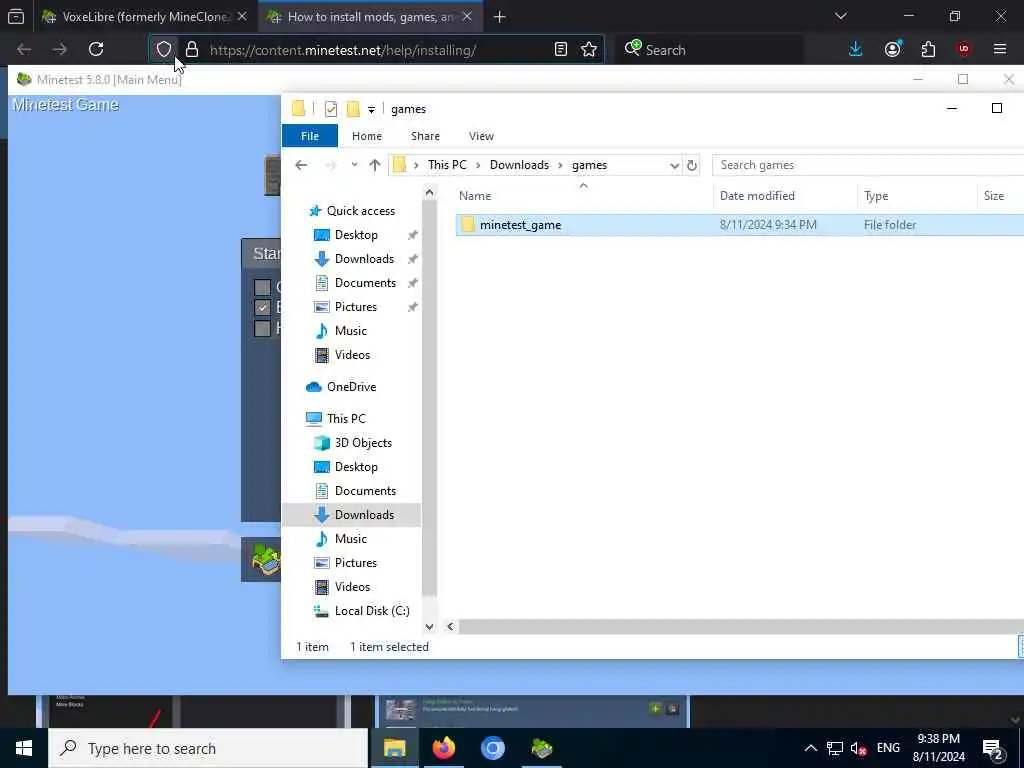Image resolution: width=1024 pixels, height=768 pixels.
Task: Toggle the checked Minetest menu checkbox
Action: (263, 307)
